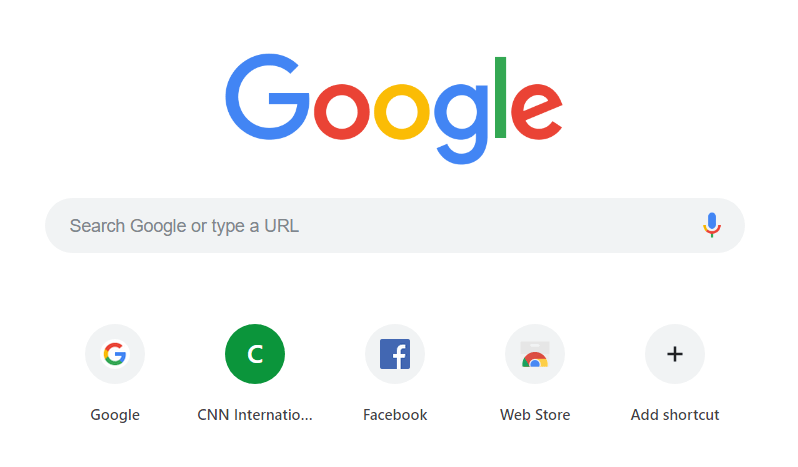Click the 'Add shortcut' text label
Screen dimensions: 798x467
(675, 415)
